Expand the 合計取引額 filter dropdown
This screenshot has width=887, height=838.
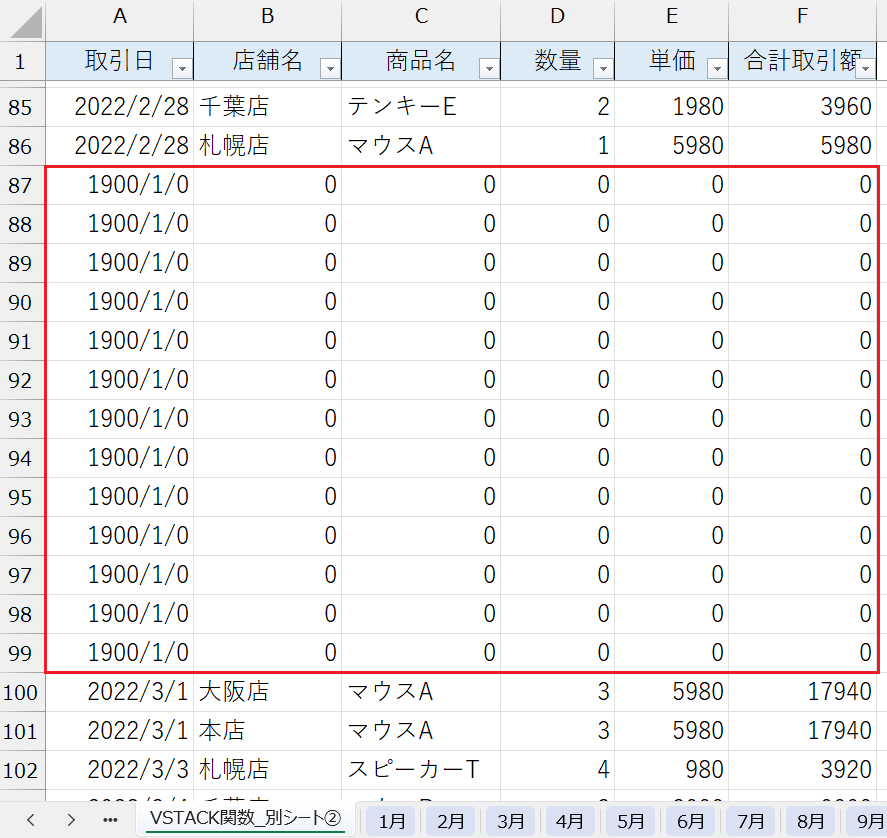click(x=866, y=68)
